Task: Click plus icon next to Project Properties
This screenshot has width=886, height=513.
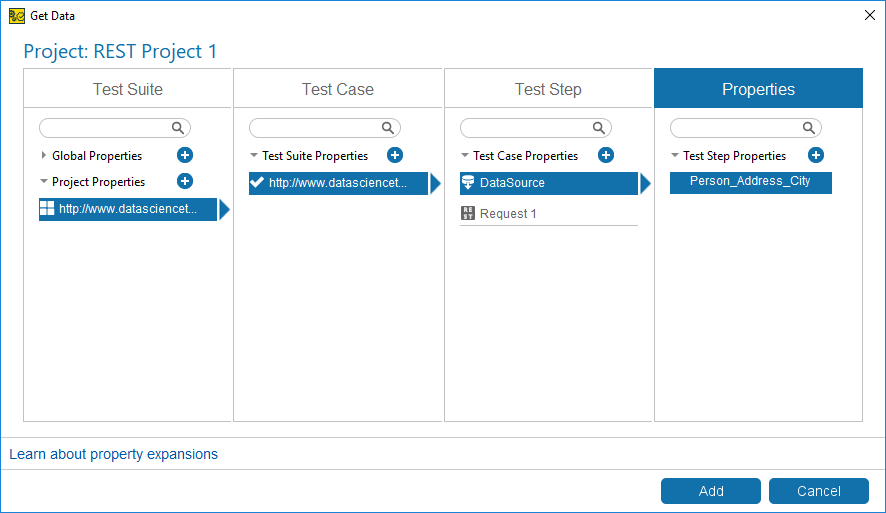Action: coord(185,181)
